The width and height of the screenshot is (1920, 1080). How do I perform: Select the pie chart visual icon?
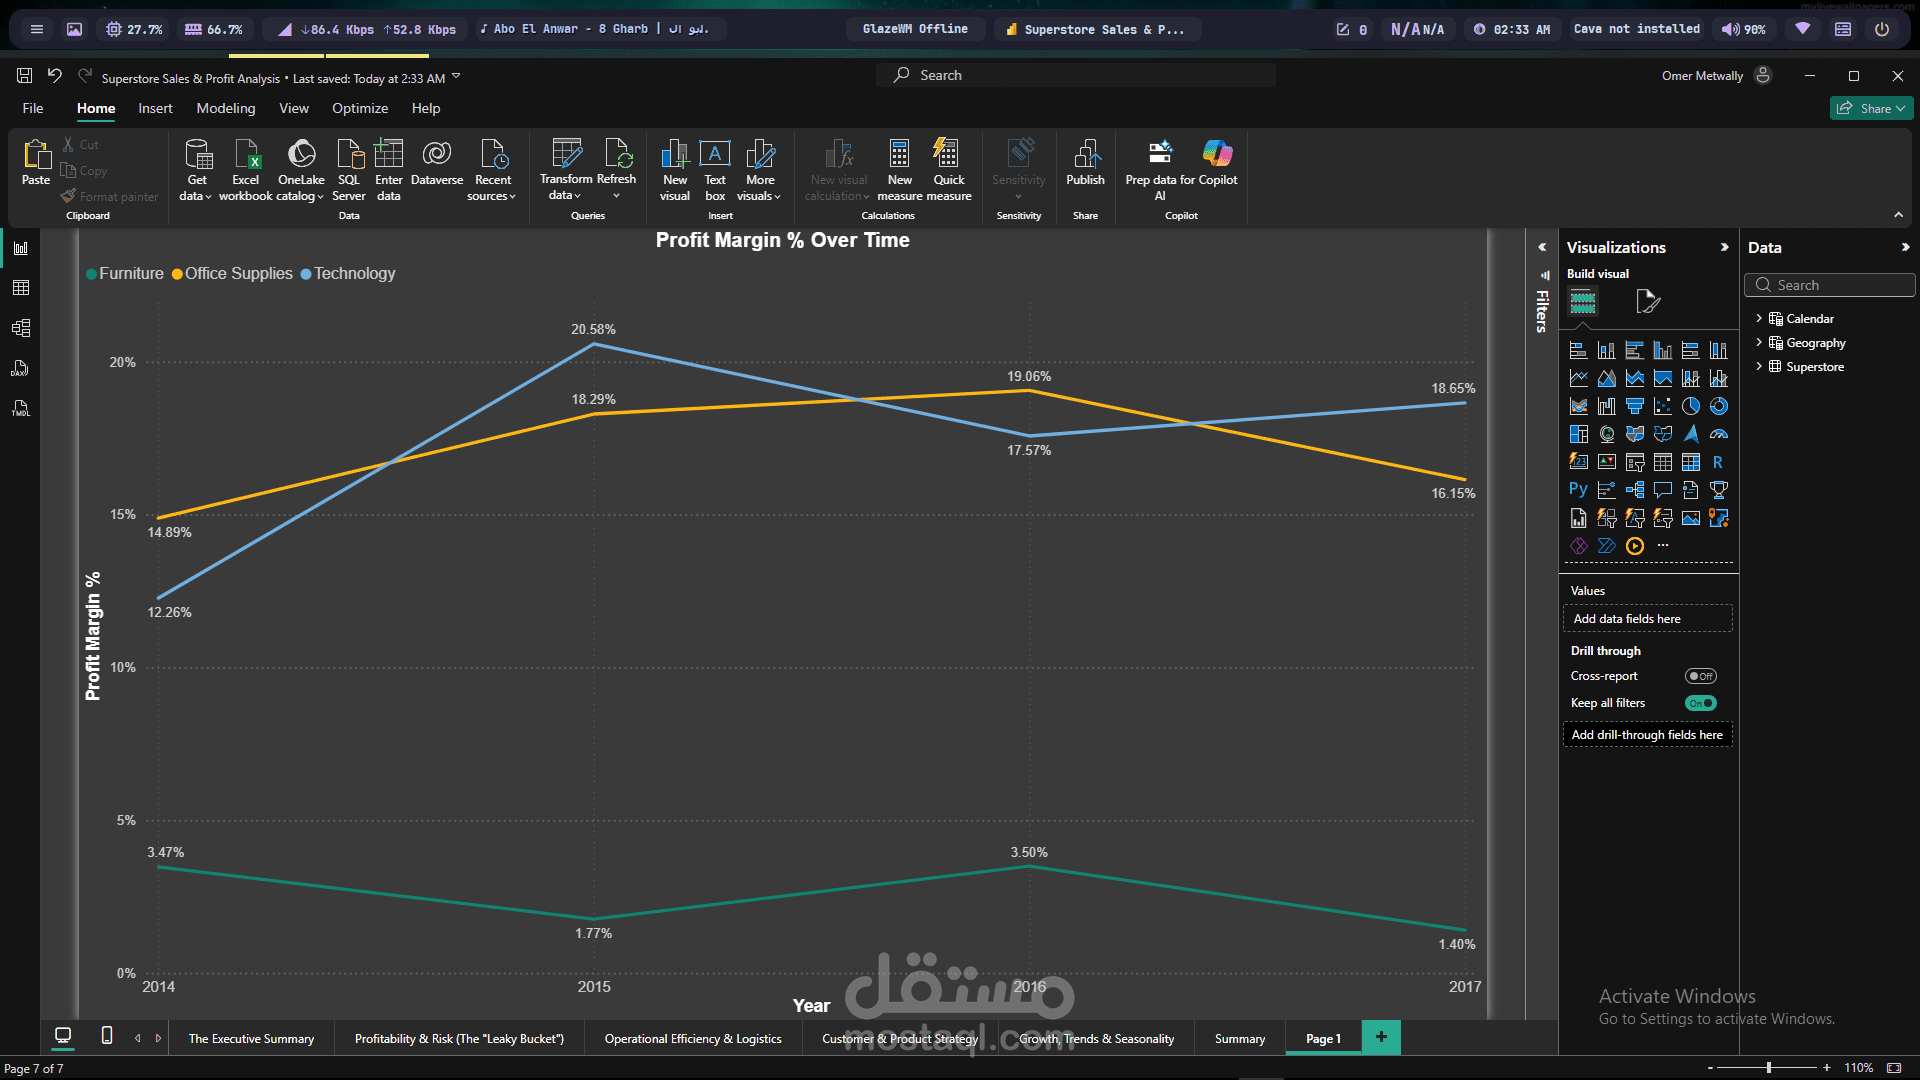point(1690,406)
